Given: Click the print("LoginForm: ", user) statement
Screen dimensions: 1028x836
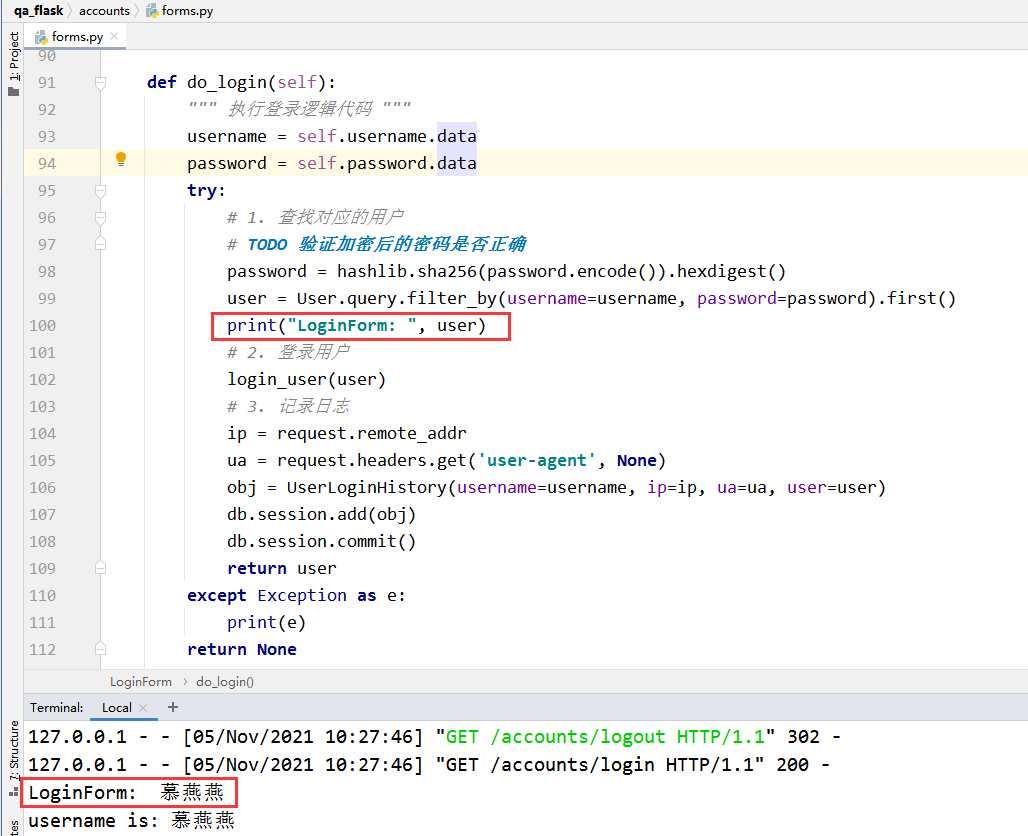Looking at the screenshot, I should point(357,326).
